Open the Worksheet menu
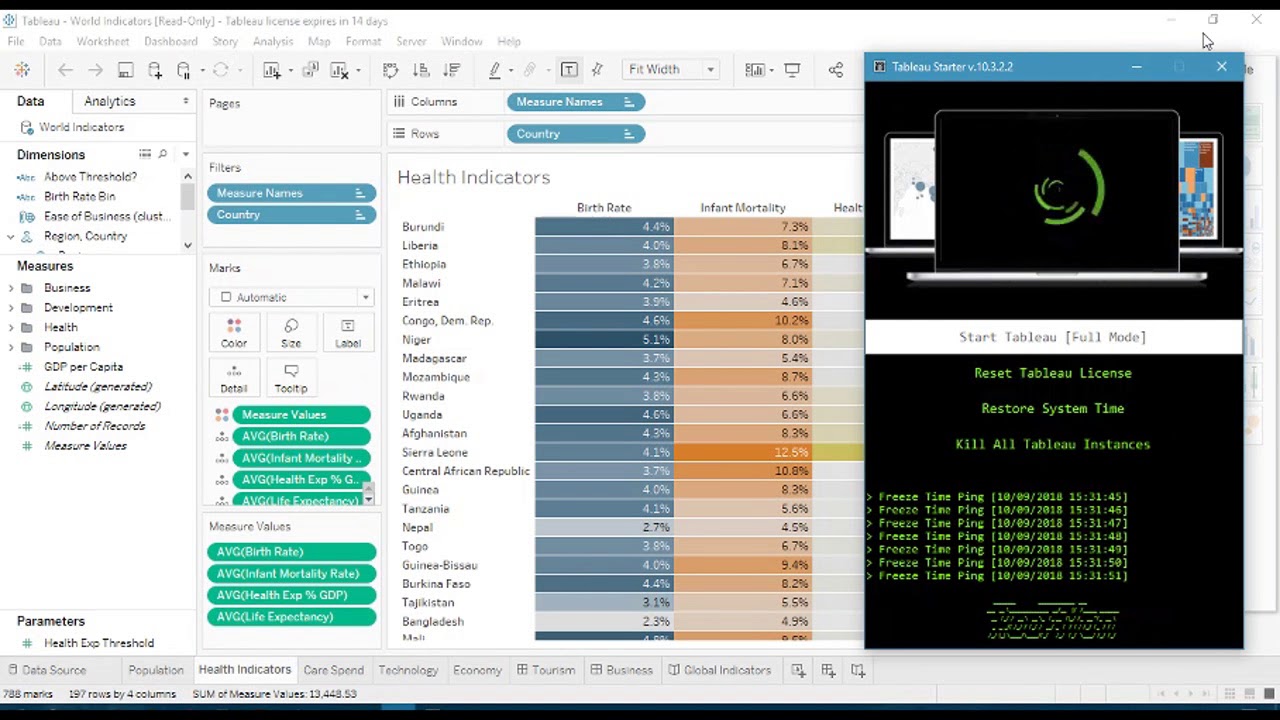Image resolution: width=1280 pixels, height=720 pixels. (103, 41)
